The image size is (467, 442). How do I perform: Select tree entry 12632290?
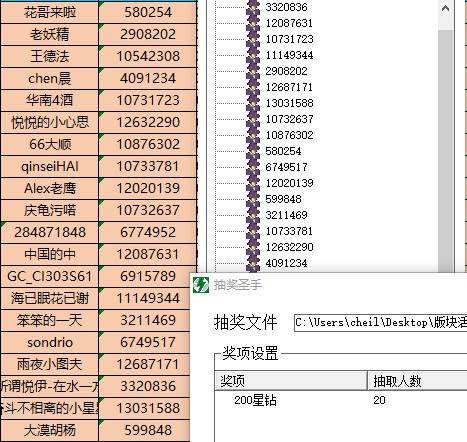289,247
